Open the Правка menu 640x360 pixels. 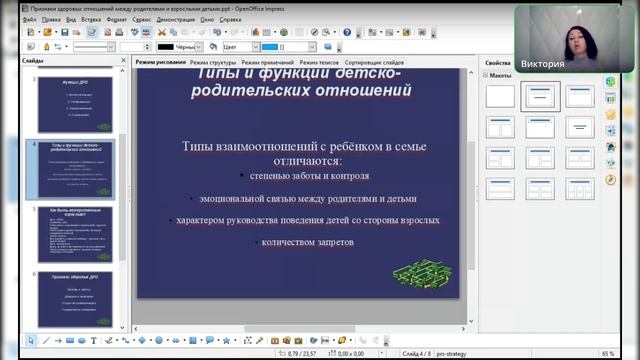[51, 20]
